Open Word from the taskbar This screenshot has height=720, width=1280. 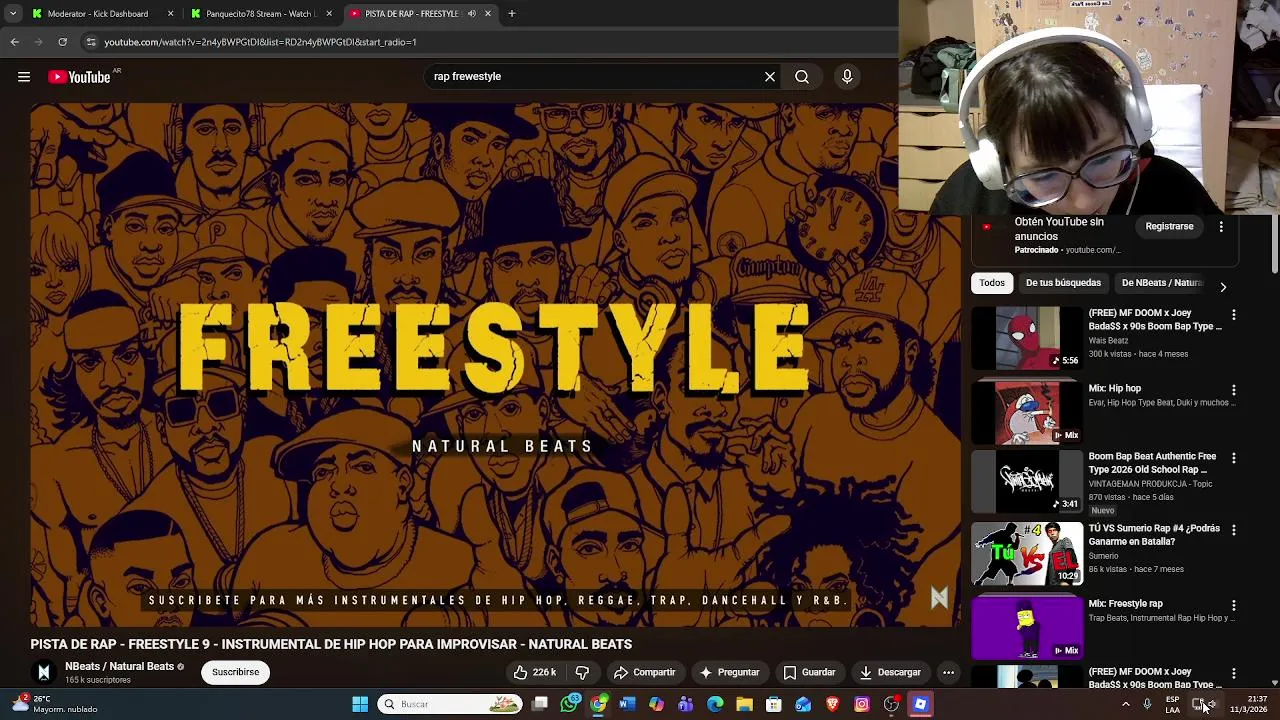click(x=627, y=705)
